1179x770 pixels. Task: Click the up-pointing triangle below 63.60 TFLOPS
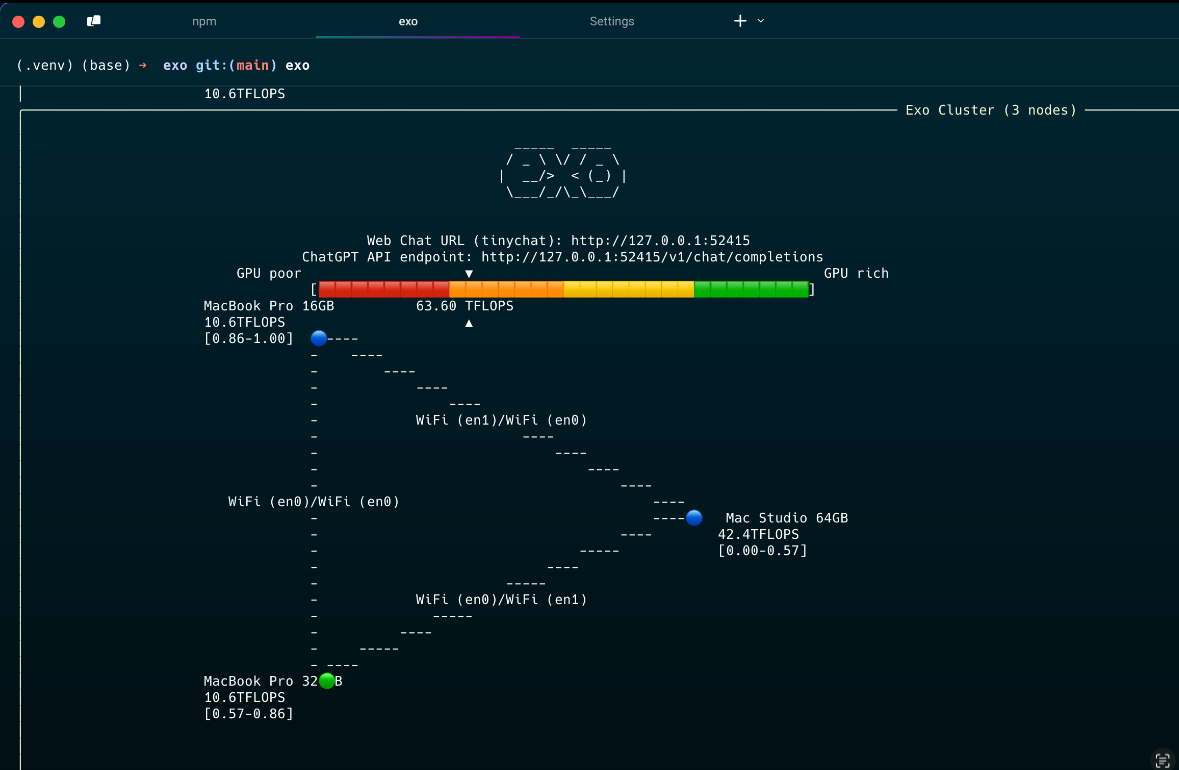pos(469,323)
